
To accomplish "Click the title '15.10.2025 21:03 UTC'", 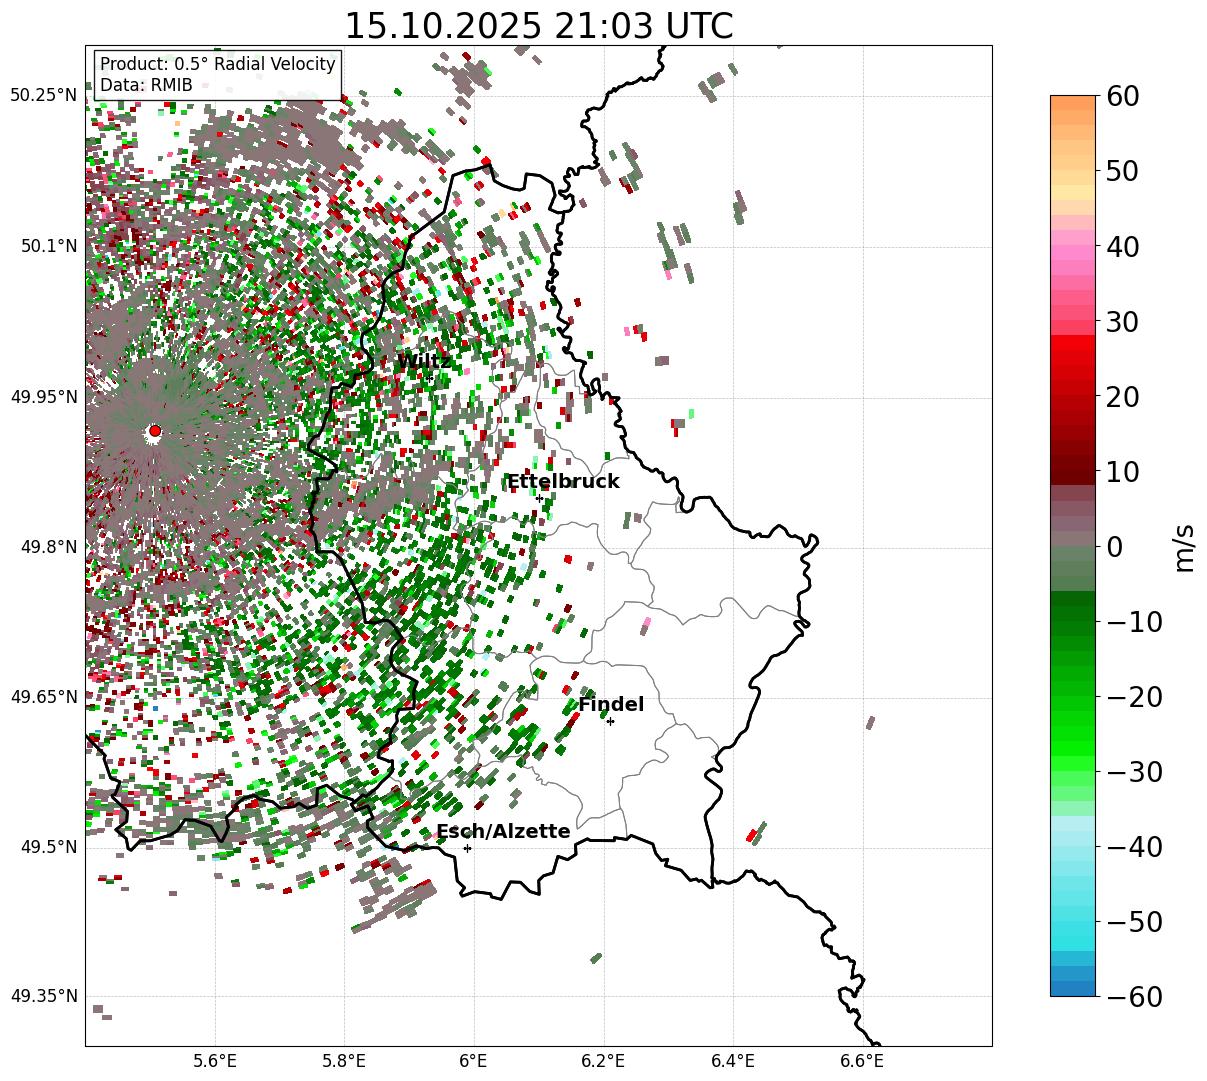I will pyautogui.click(x=538, y=26).
